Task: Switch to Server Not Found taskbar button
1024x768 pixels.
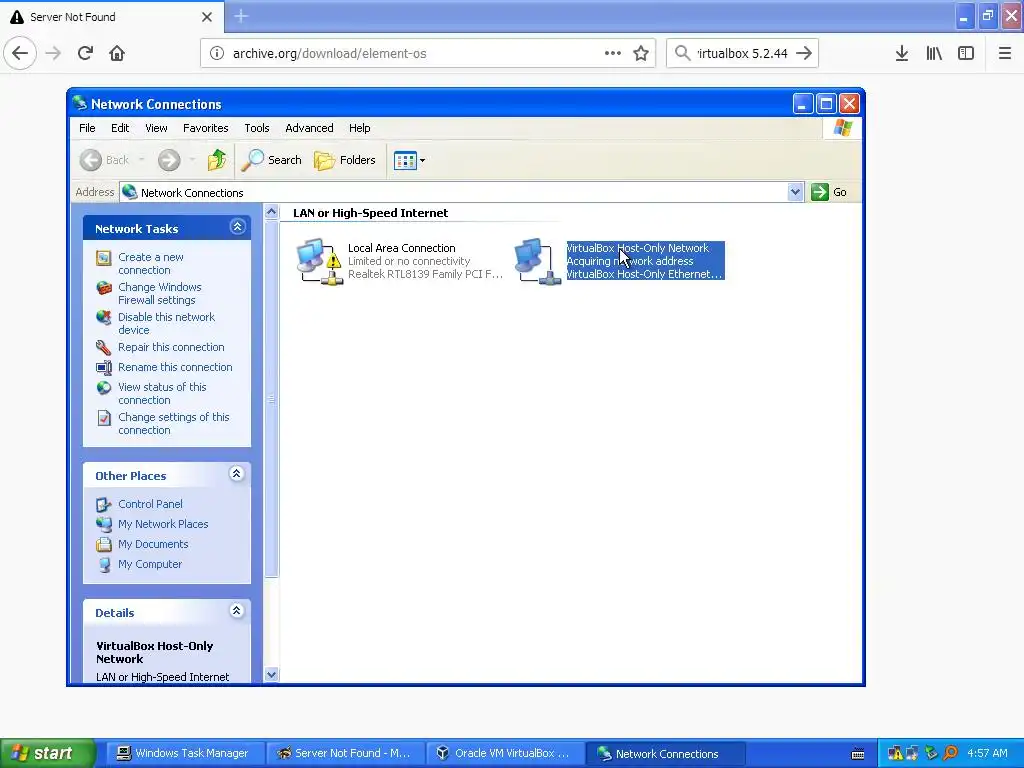Action: click(344, 754)
